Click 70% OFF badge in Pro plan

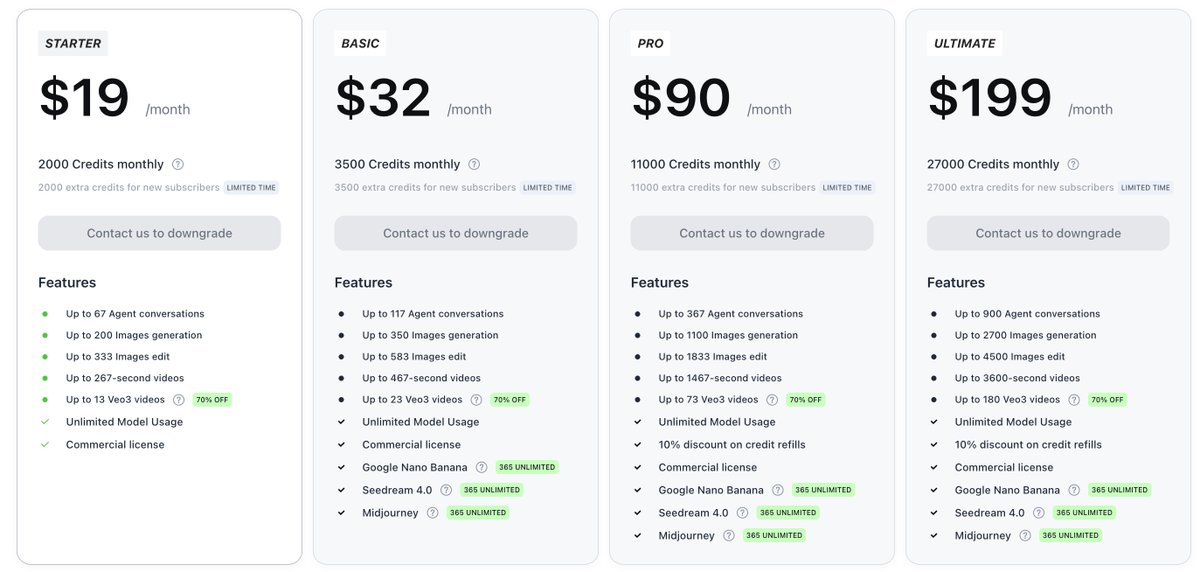tap(805, 400)
